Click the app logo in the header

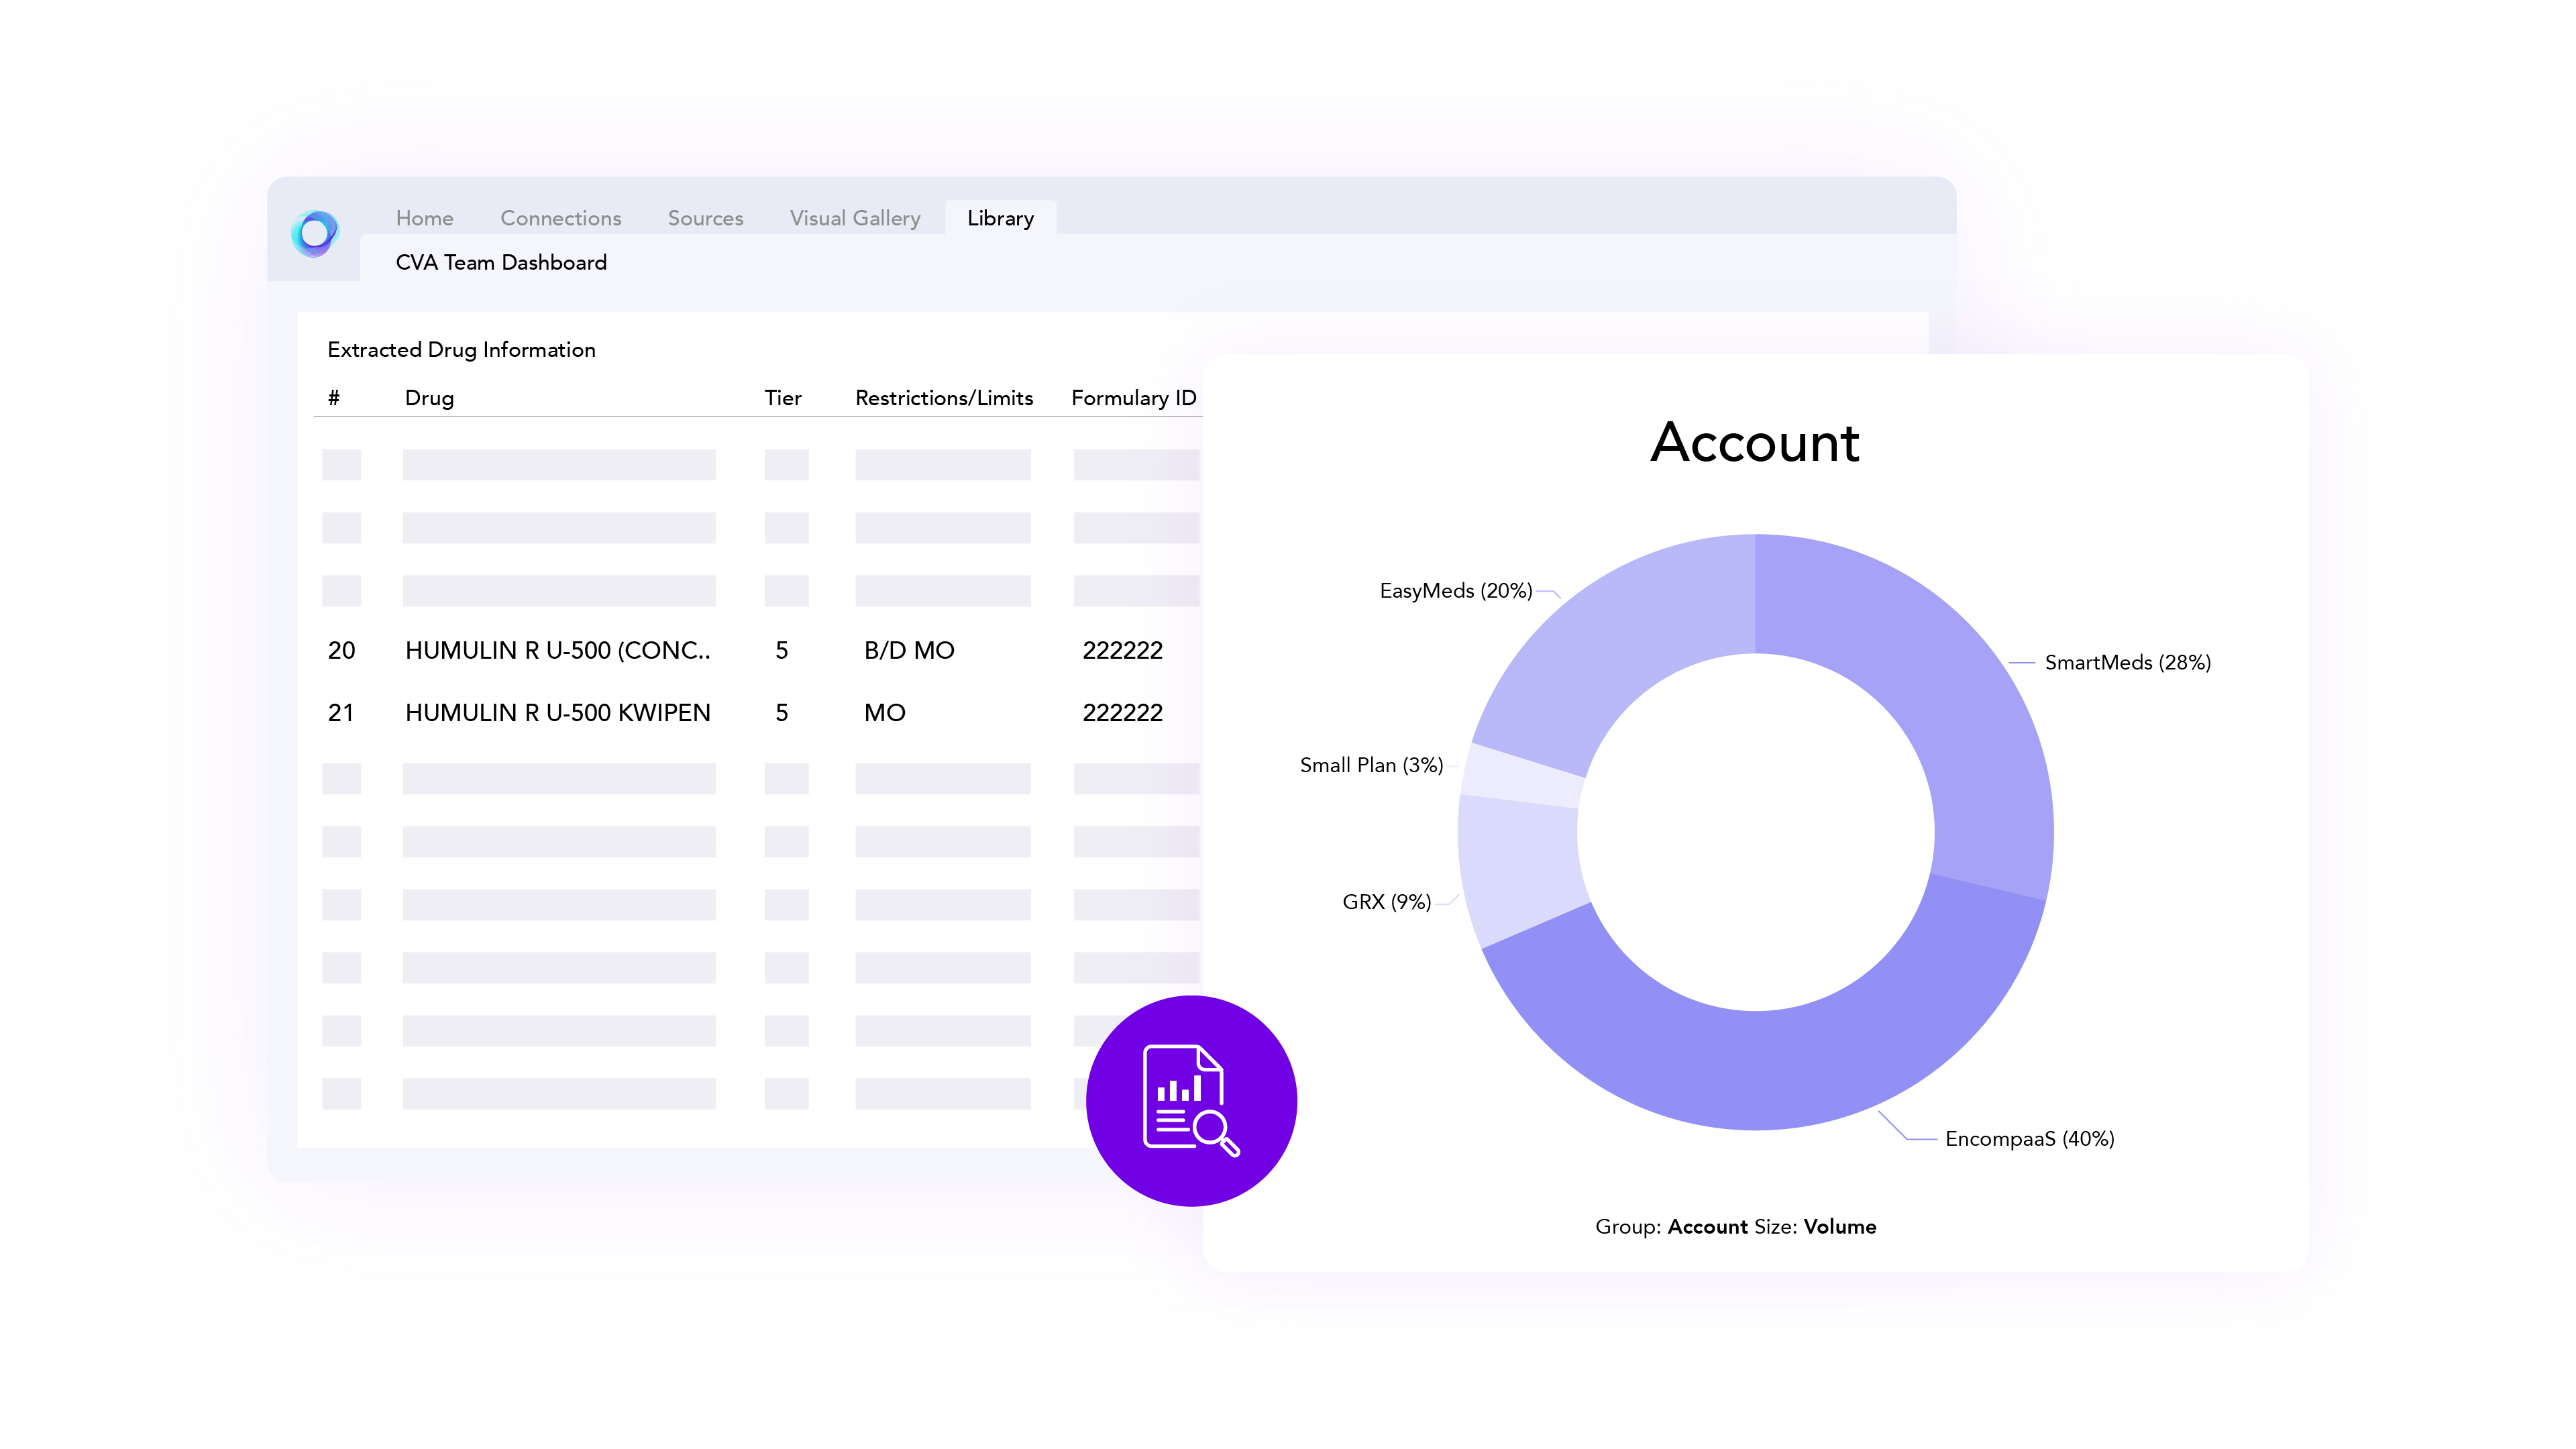315,233
